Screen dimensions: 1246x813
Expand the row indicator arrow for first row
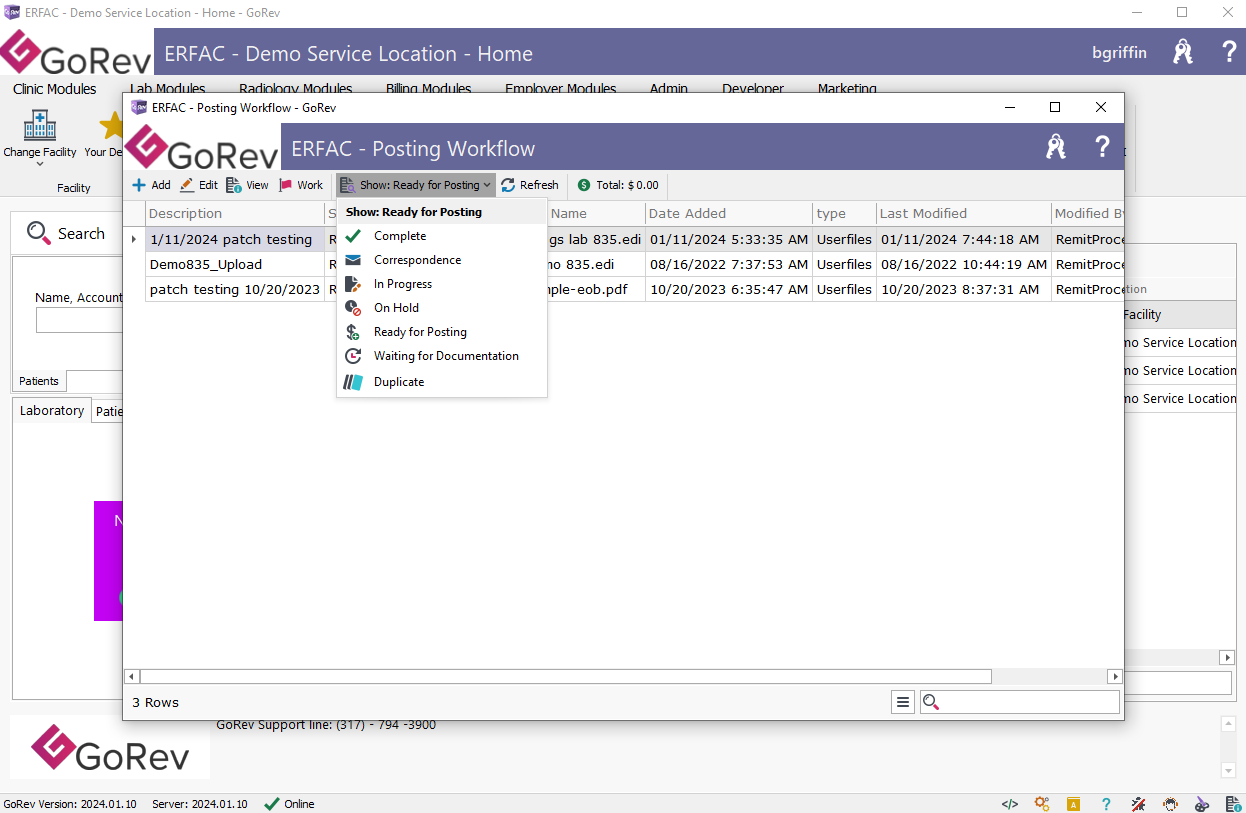(x=134, y=239)
